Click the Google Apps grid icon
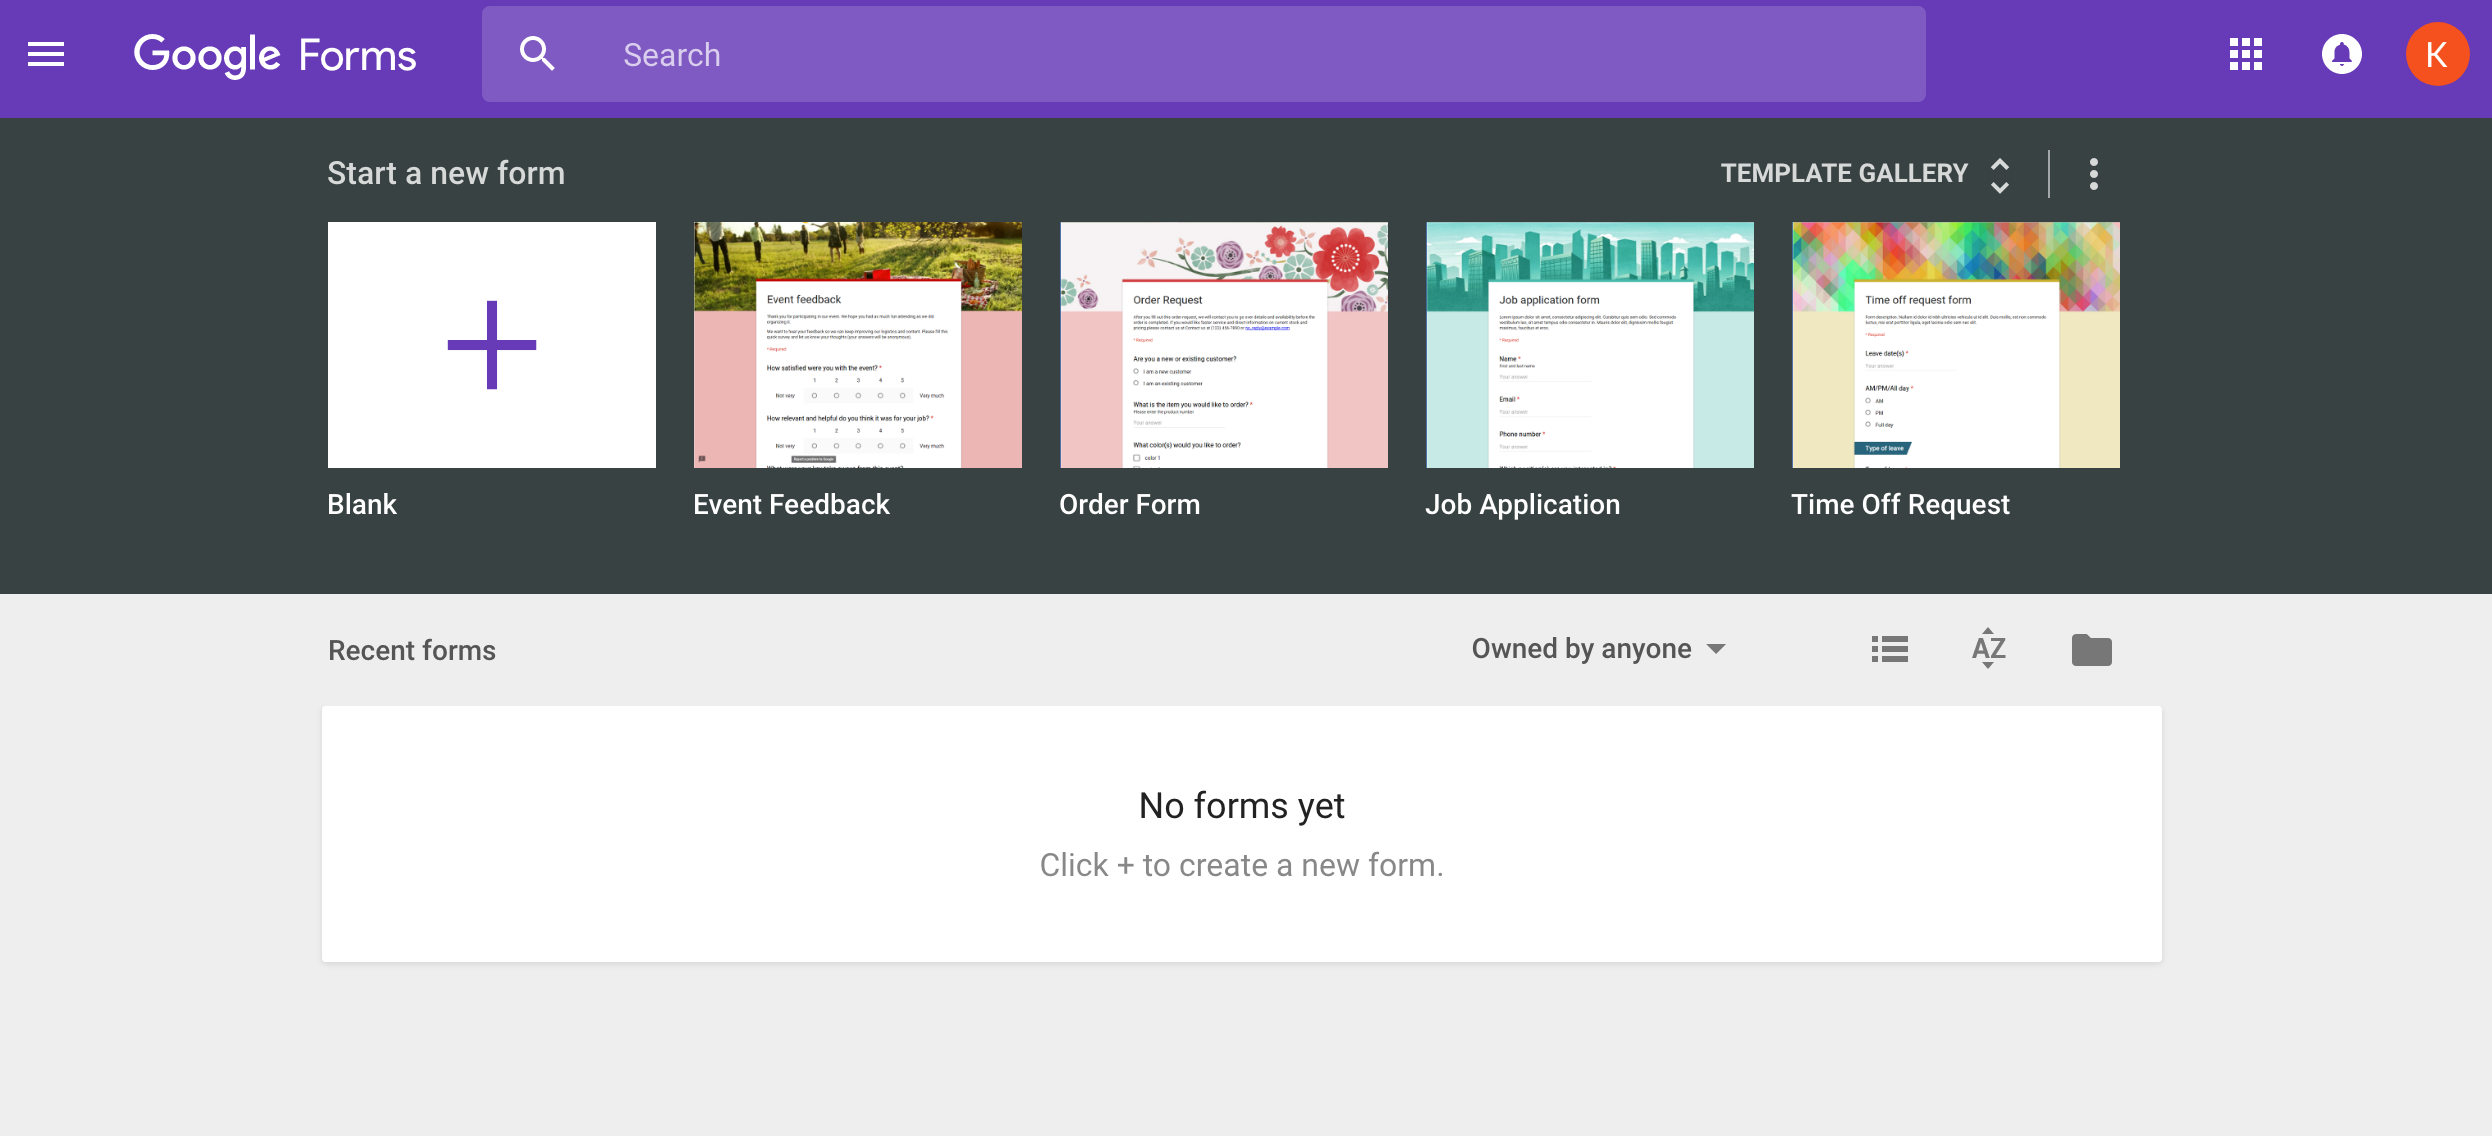The image size is (2492, 1136). pyautogui.click(x=2246, y=54)
